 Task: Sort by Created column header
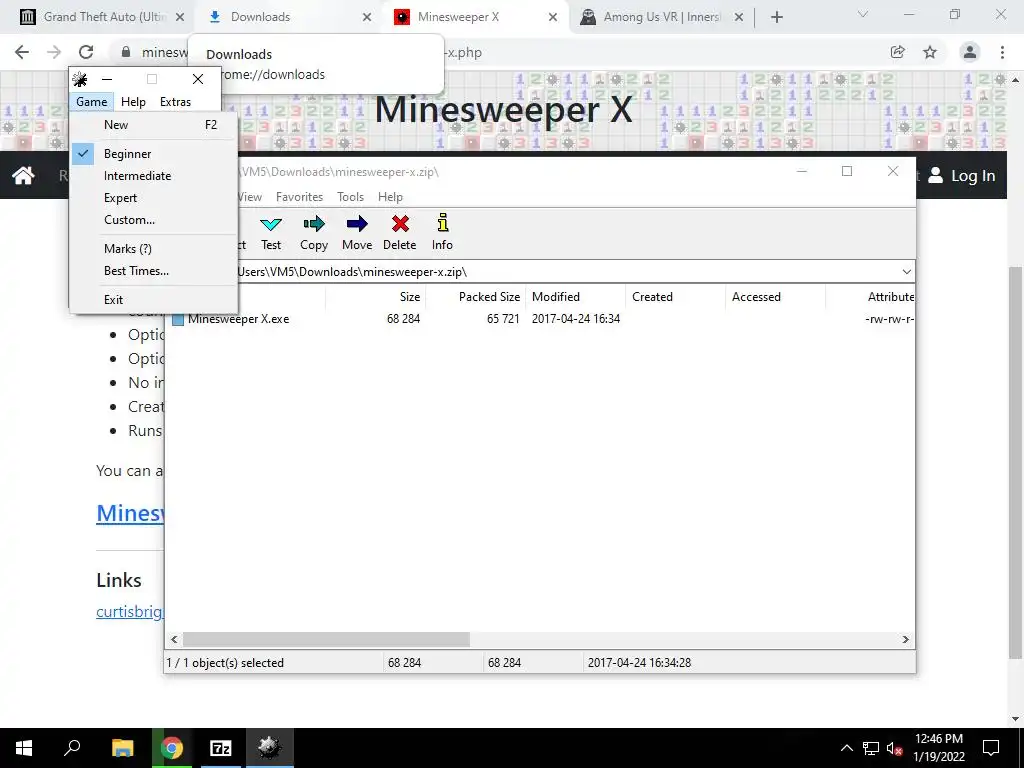coord(675,297)
